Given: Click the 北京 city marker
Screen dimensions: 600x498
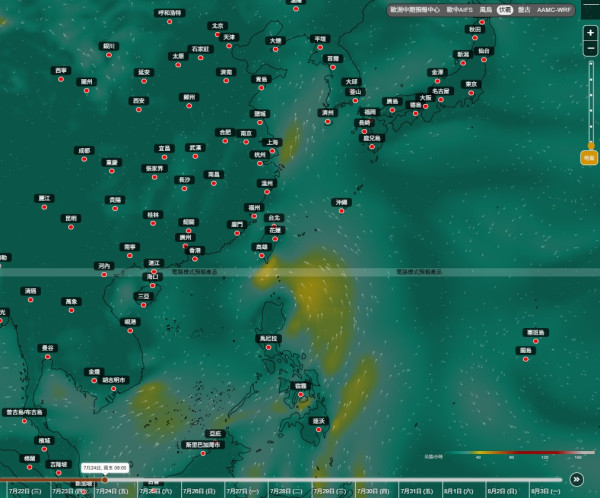Looking at the screenshot, I should [x=217, y=34].
